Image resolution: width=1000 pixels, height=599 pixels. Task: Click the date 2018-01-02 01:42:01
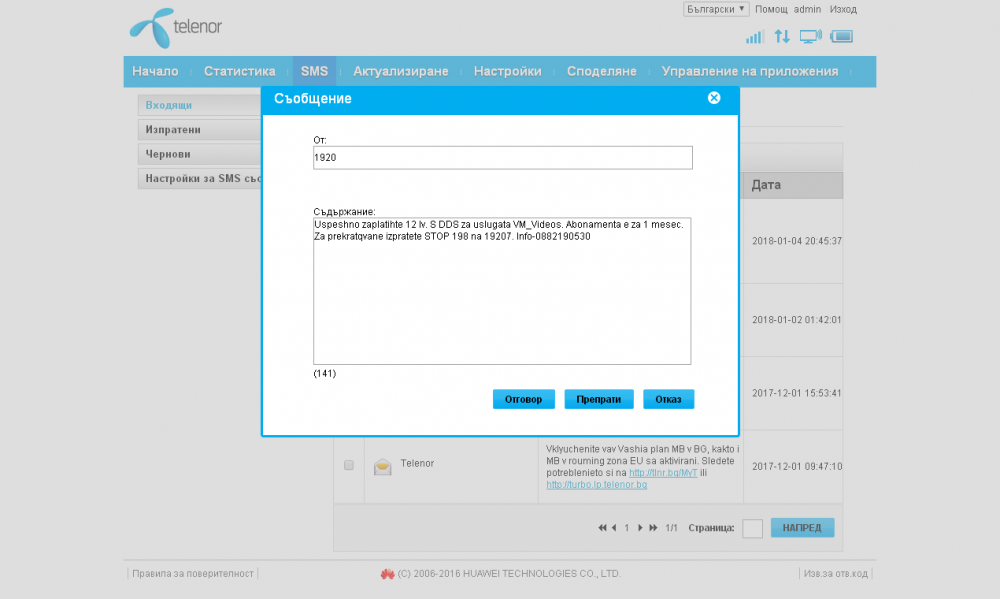[x=797, y=320]
